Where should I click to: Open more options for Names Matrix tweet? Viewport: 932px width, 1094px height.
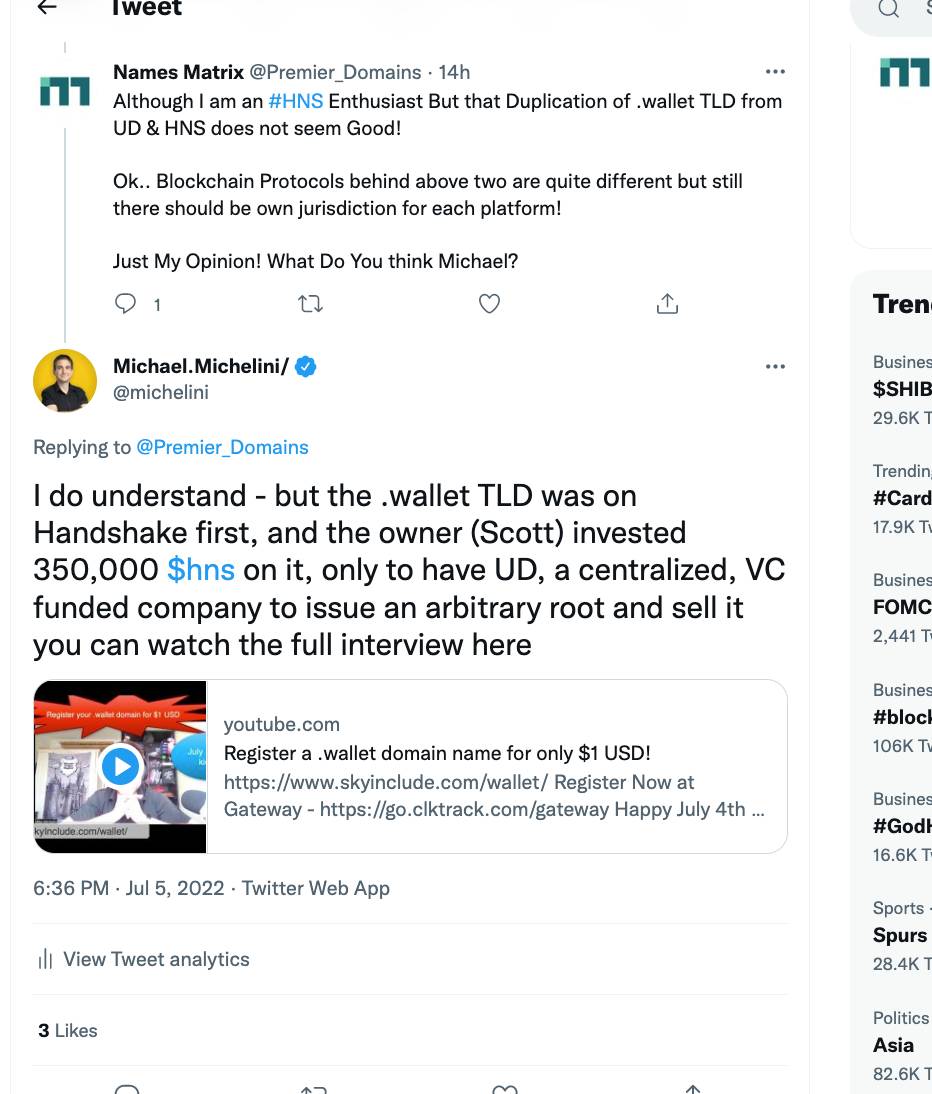[x=775, y=72]
